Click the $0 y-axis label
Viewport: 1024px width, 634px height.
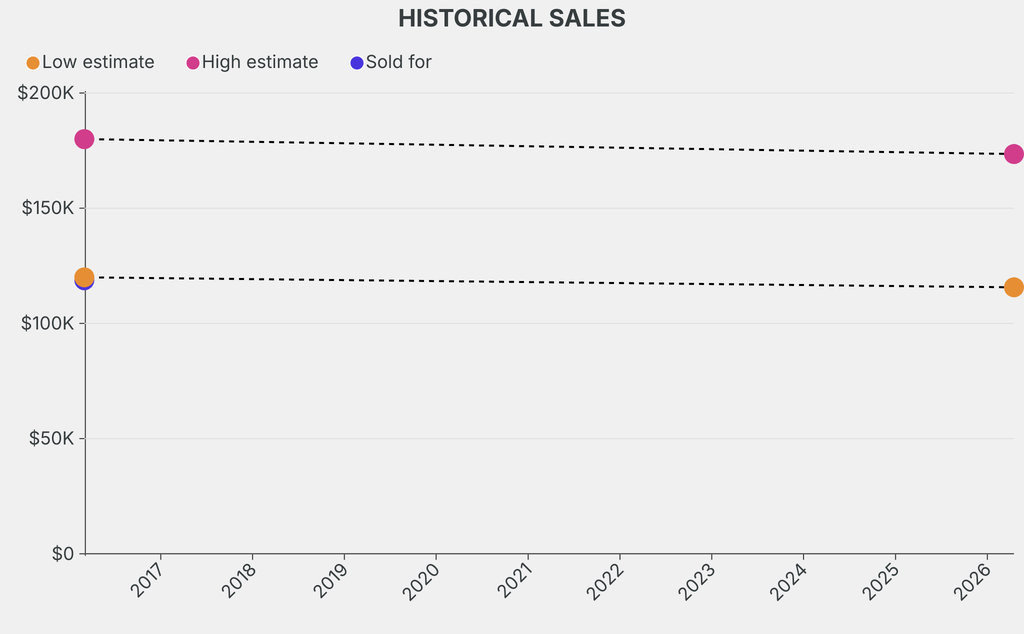[x=62, y=553]
